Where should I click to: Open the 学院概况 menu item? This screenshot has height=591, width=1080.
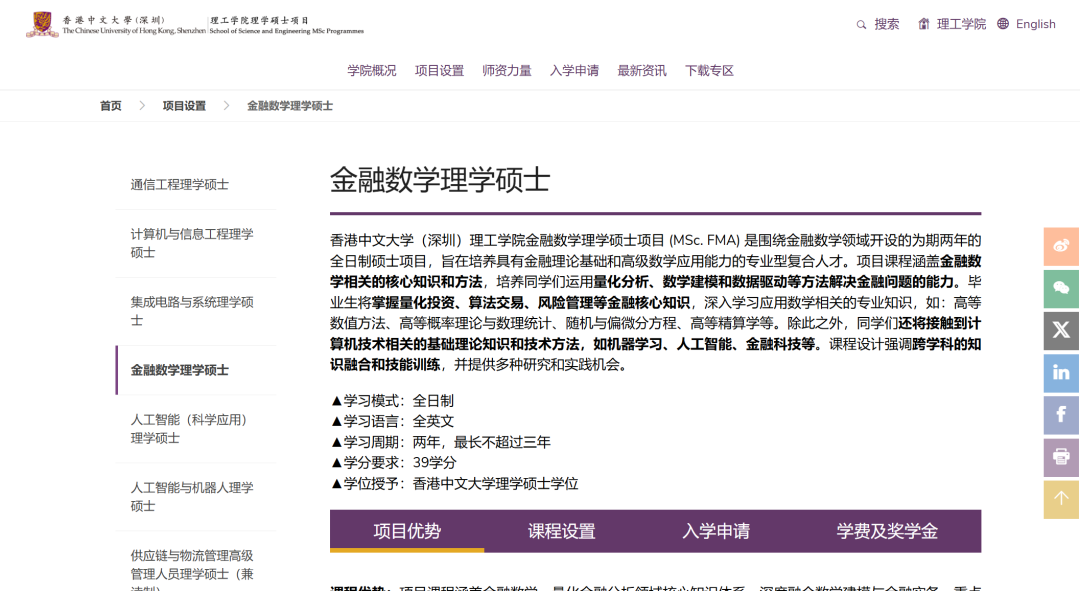371,70
